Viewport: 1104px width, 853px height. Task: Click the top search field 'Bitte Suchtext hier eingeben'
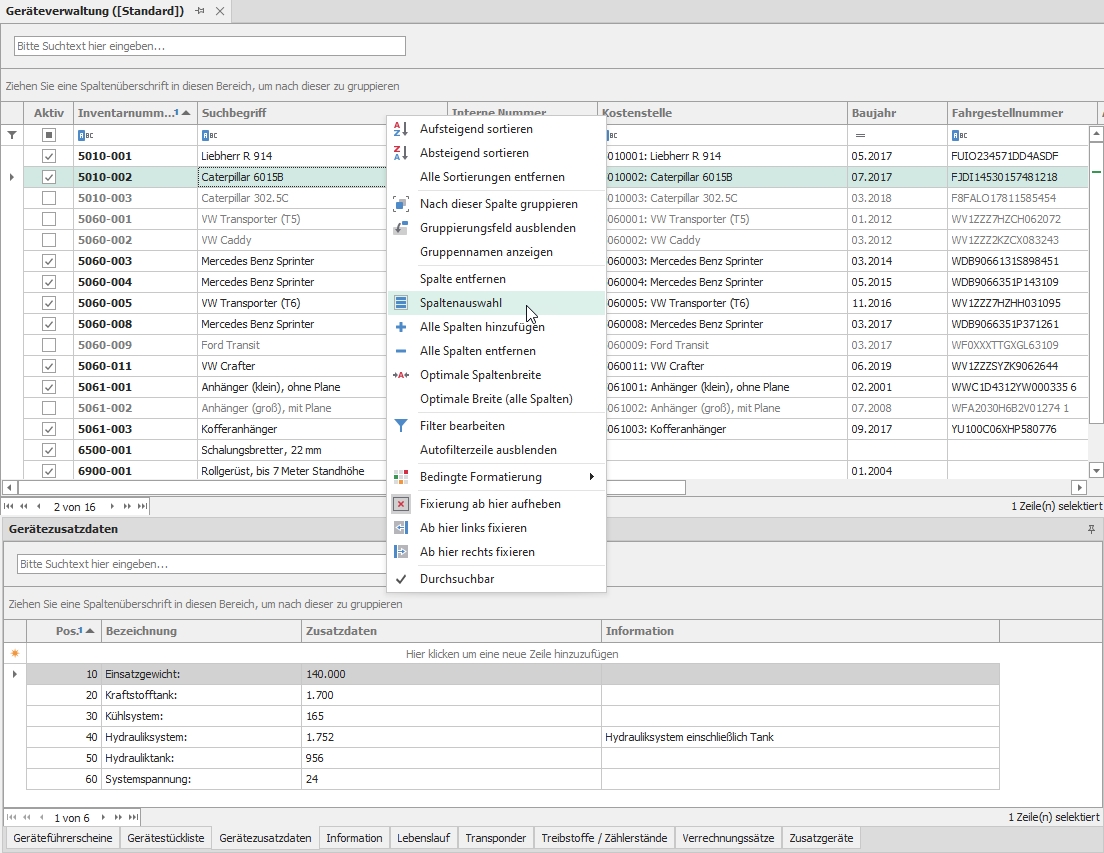click(x=210, y=46)
